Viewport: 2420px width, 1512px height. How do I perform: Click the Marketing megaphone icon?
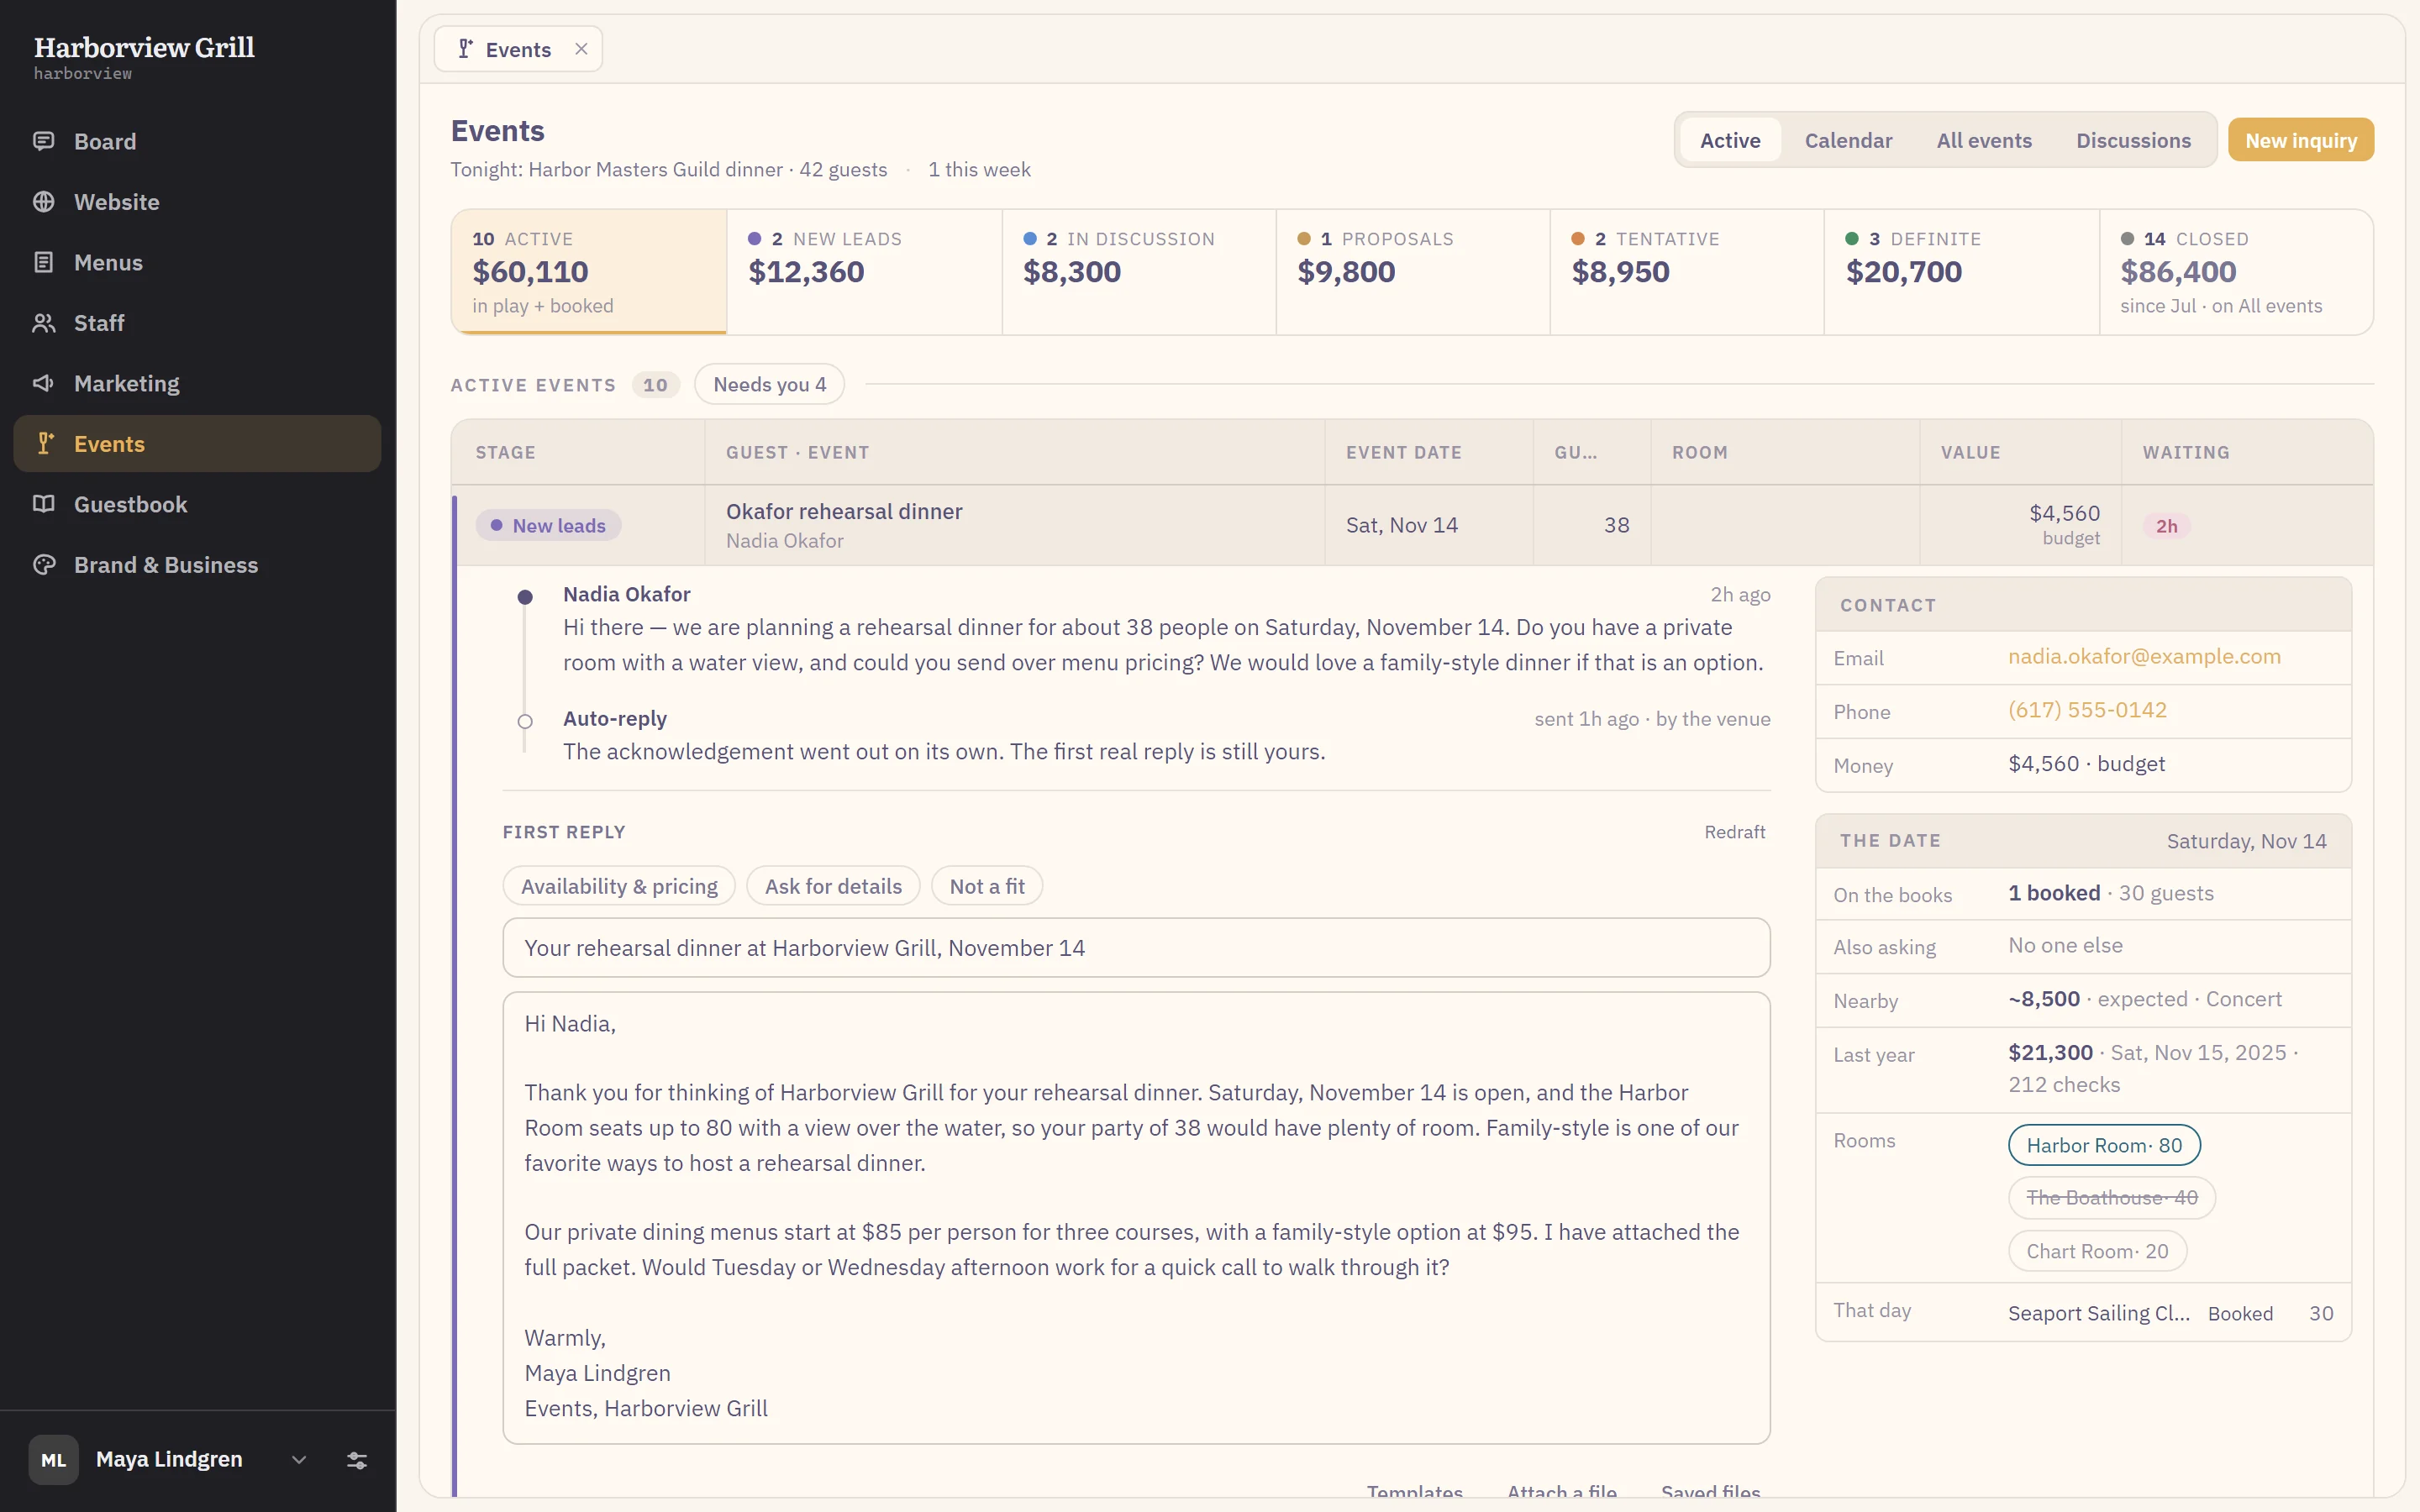43,383
